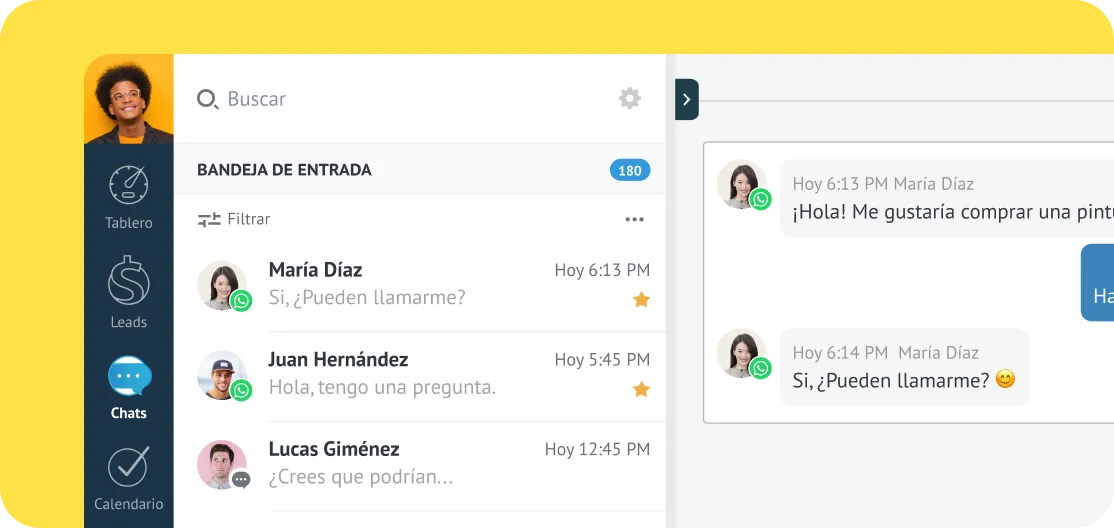The height and width of the screenshot is (528, 1114).
Task: Open settings gear icon beside search
Action: (629, 98)
